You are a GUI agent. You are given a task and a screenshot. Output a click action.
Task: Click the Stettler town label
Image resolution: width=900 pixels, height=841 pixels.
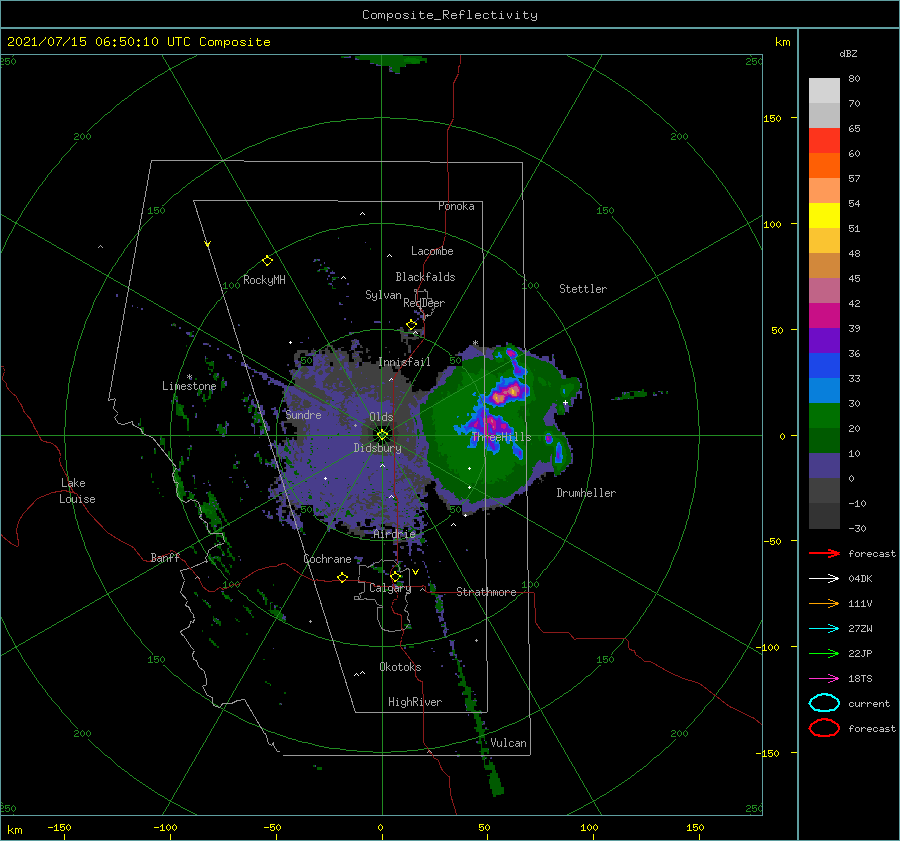point(583,289)
